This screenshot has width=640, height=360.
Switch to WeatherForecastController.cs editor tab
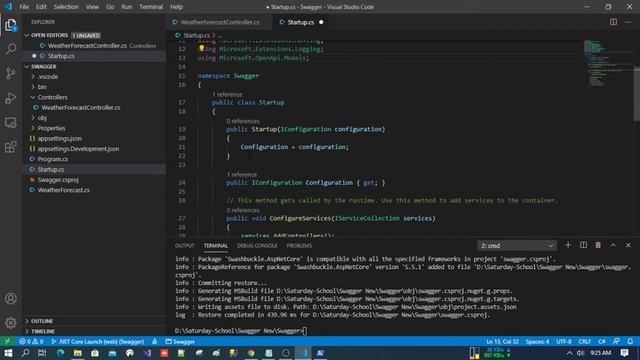tap(219, 22)
